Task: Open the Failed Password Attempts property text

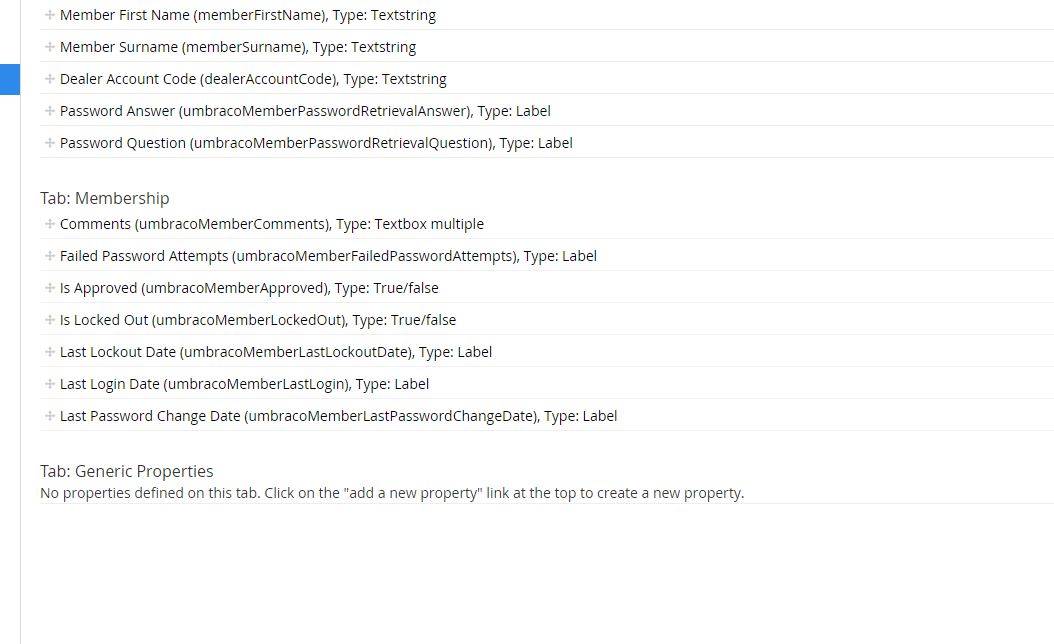Action: 328,256
